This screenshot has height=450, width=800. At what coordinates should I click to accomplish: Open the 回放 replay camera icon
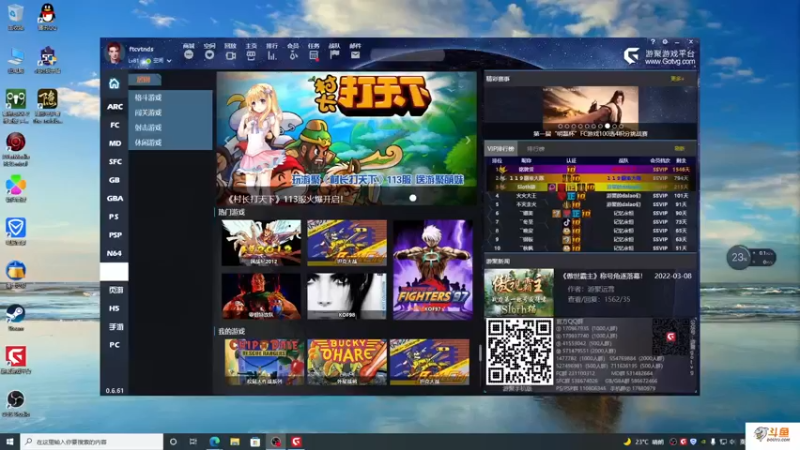coord(231,55)
